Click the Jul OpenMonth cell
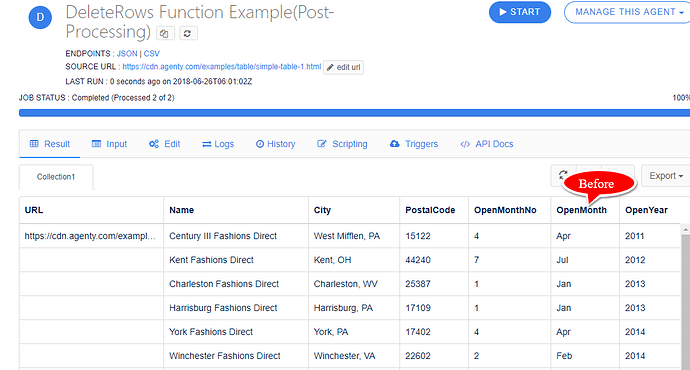Image resolution: width=690 pixels, height=370 pixels. point(585,260)
